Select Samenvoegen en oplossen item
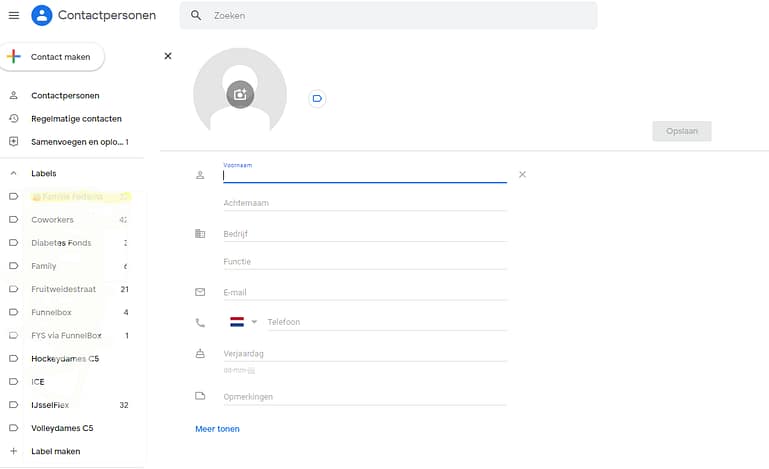 tap(76, 142)
